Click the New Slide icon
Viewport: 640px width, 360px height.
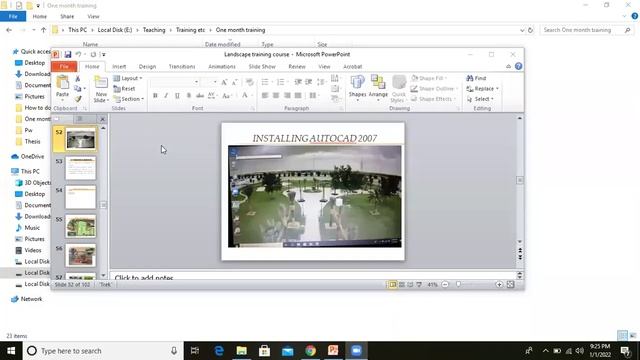[x=101, y=83]
